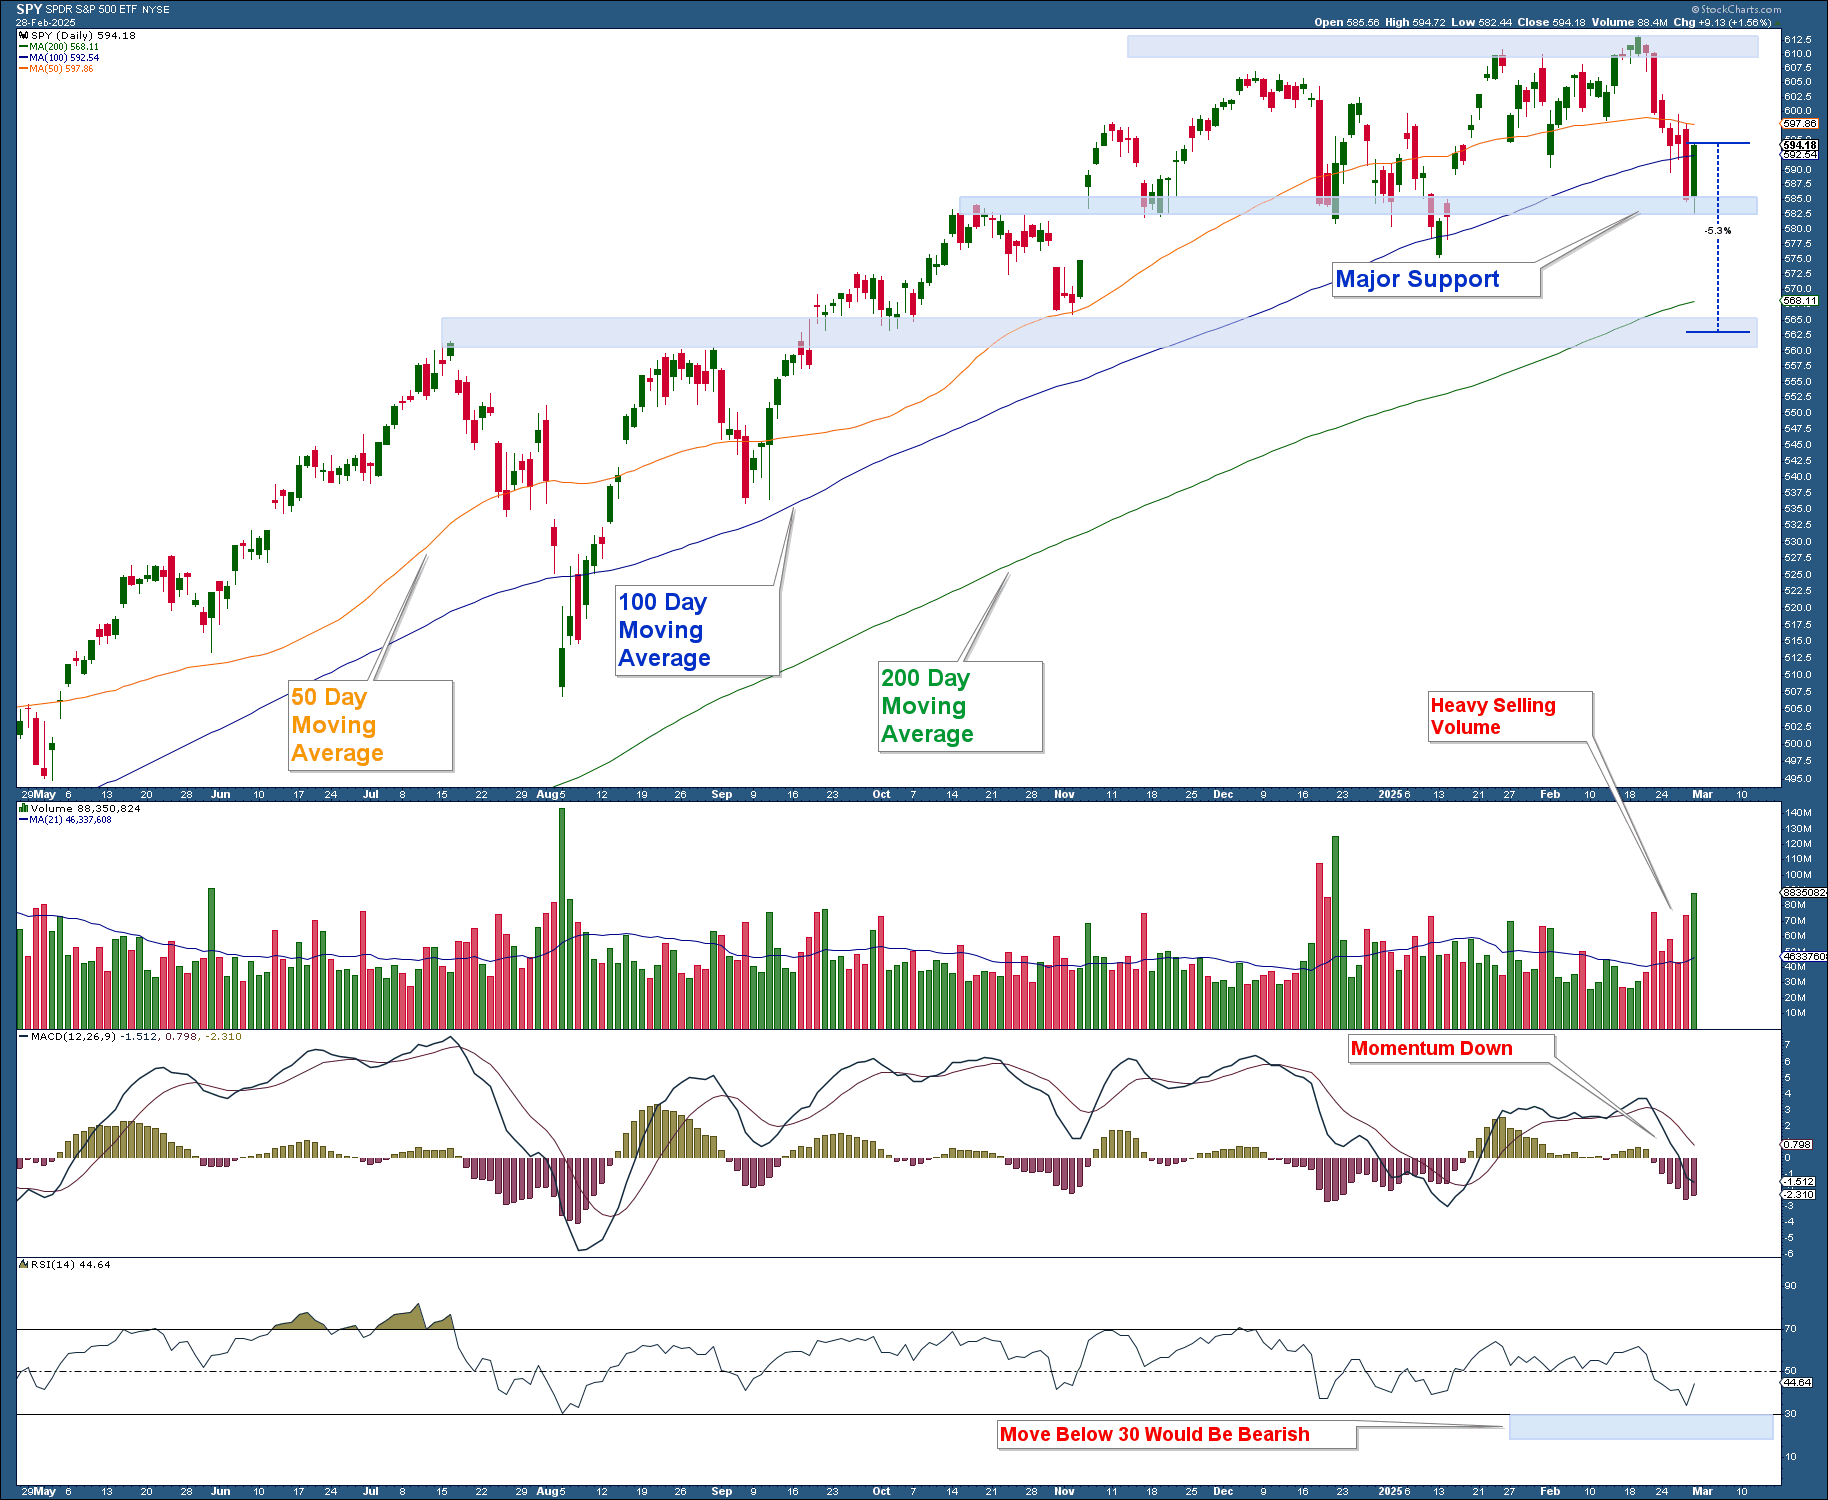
Task: Click the 'RSI(14) 44.64' legend text
Action: 70,1264
